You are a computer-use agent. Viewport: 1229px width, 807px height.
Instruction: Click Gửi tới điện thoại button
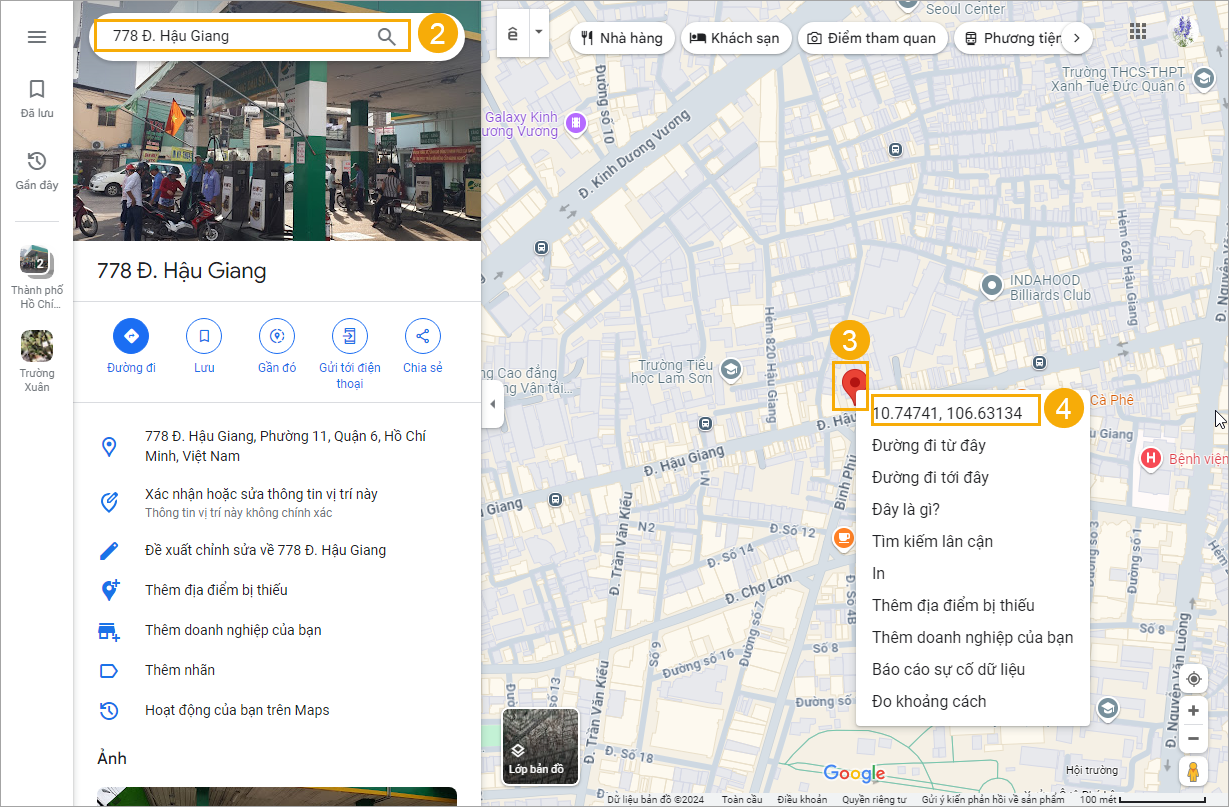(x=350, y=354)
